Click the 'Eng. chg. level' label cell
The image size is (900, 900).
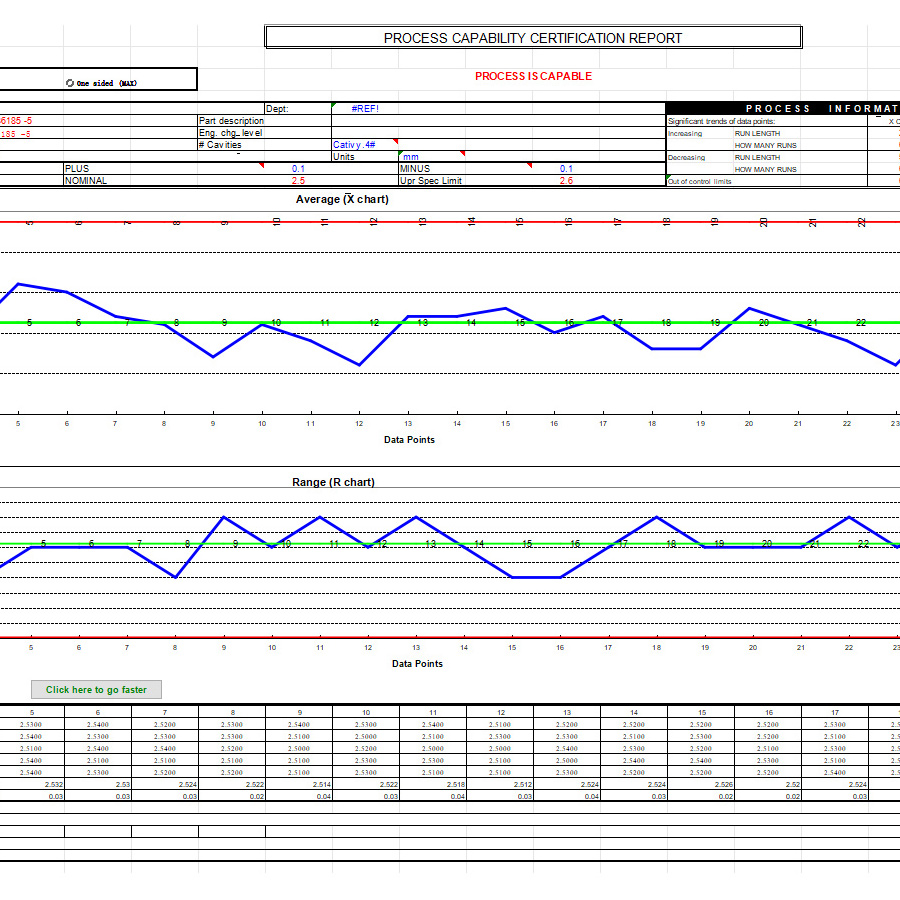pos(231,133)
